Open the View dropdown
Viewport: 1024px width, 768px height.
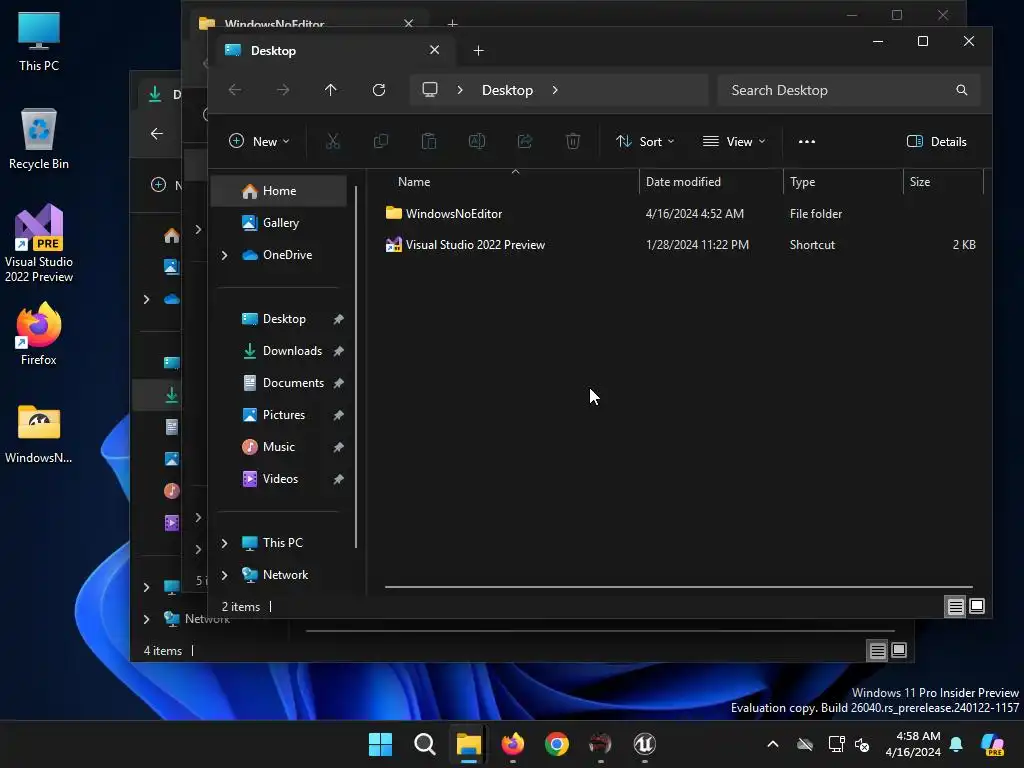pyautogui.click(x=734, y=141)
